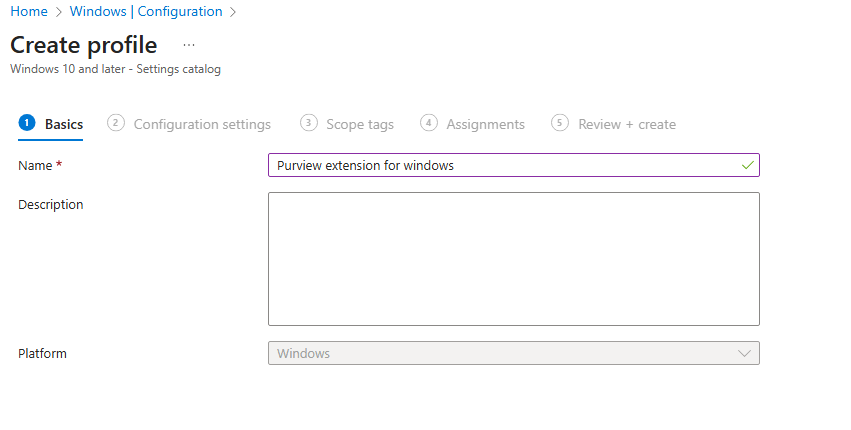Click the Create profile heading
Screen dimensions: 851x430
pyautogui.click(x=84, y=45)
